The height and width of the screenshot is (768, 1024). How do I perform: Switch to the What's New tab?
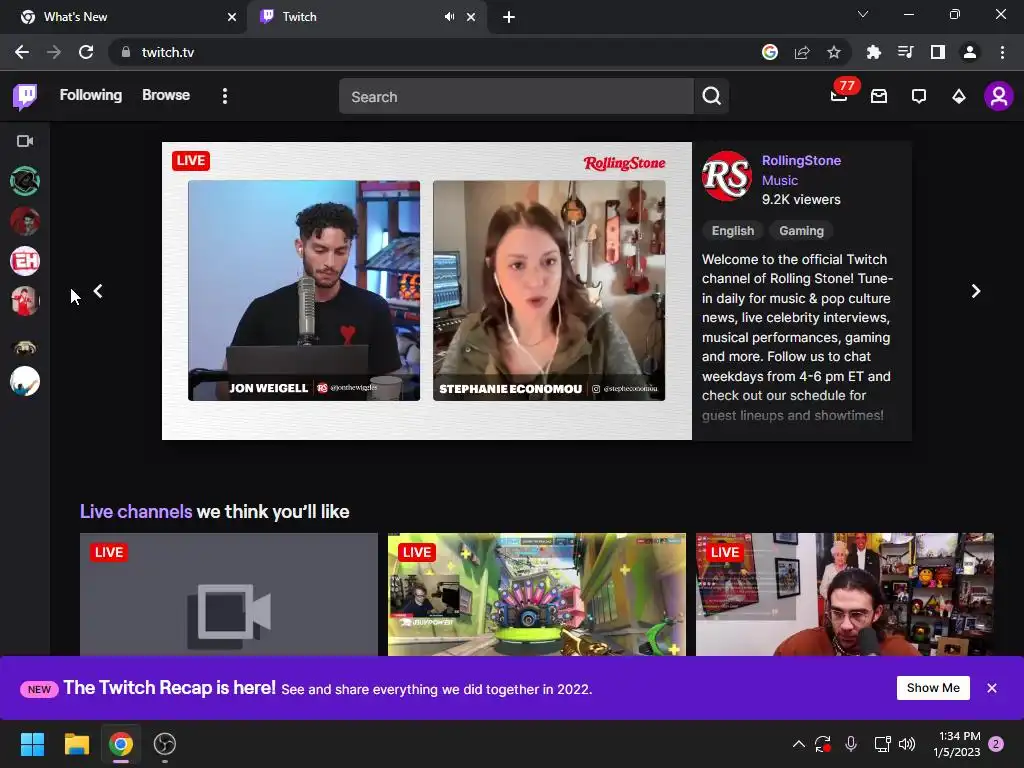pos(123,17)
